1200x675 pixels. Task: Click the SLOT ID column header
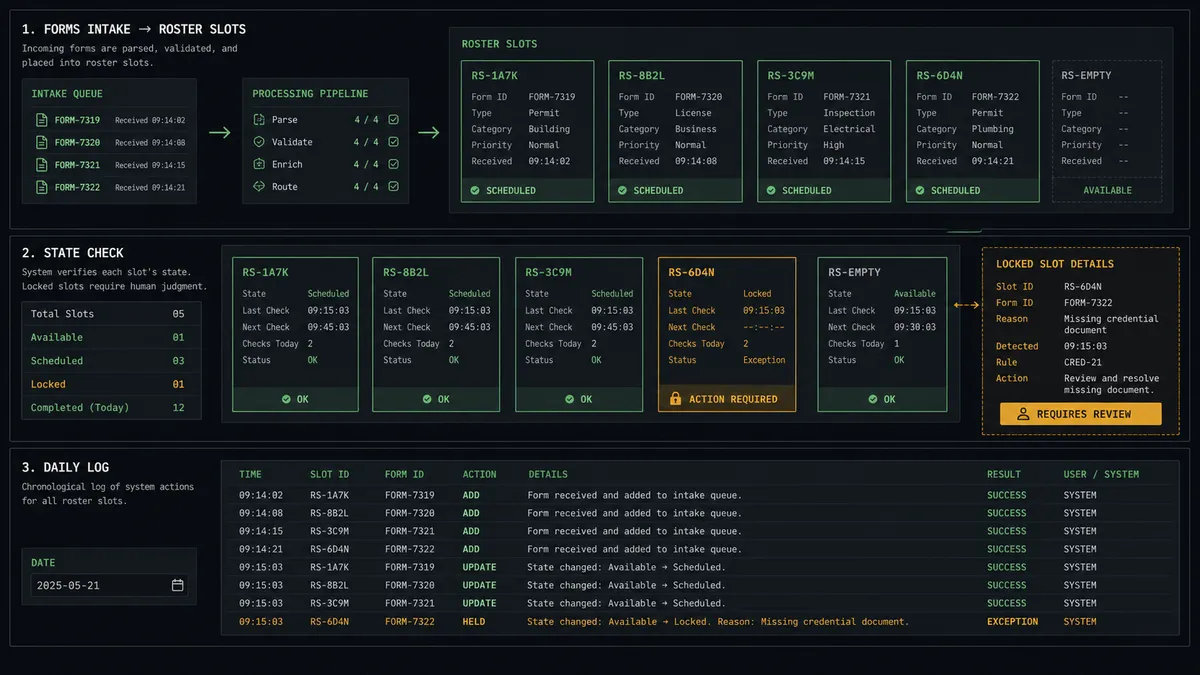point(329,474)
